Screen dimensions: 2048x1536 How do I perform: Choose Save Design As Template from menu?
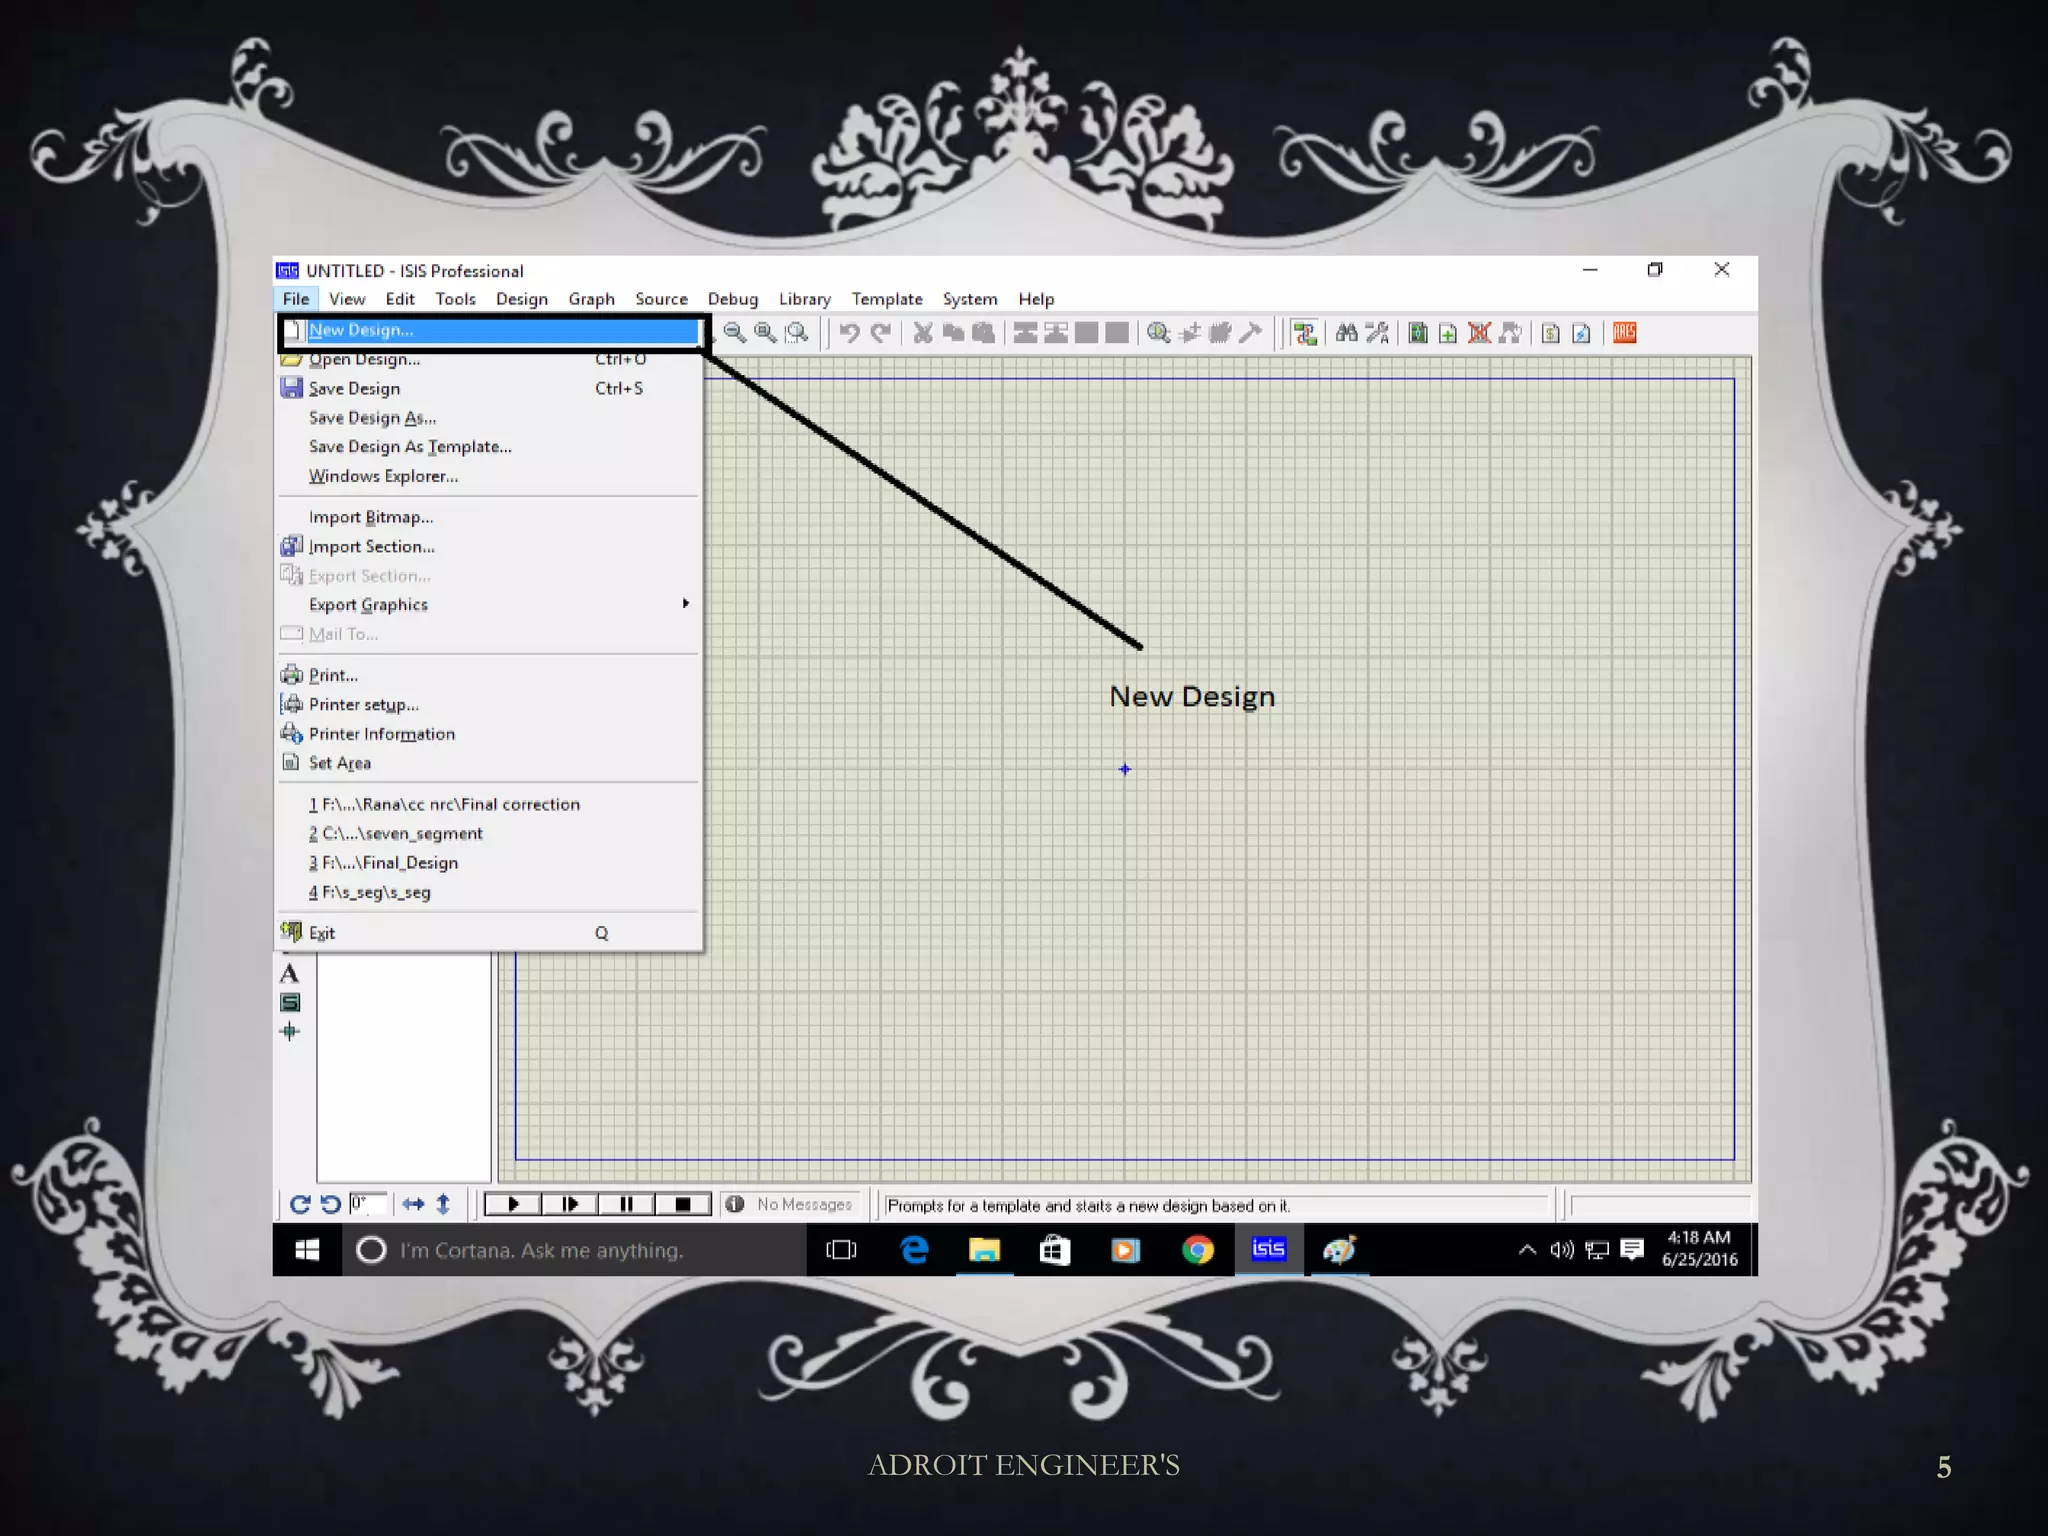click(410, 447)
